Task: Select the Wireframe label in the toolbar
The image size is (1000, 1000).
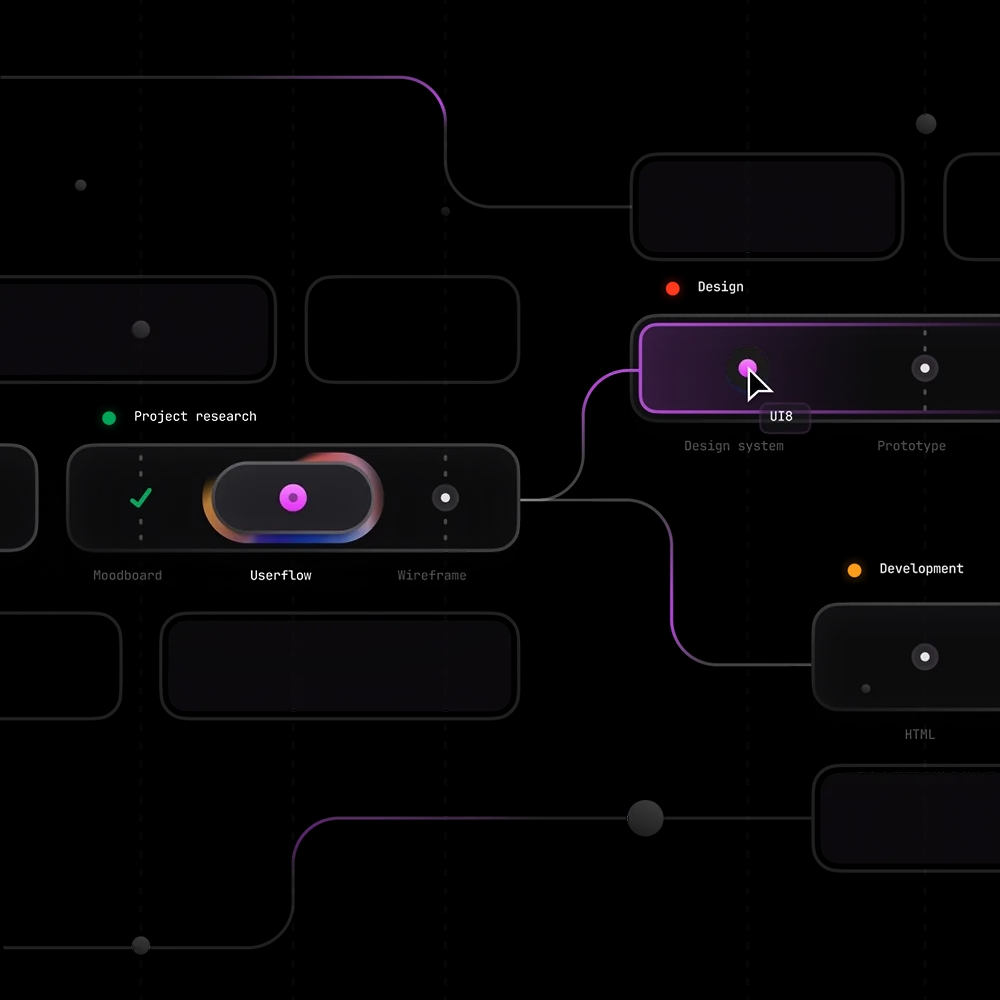Action: 431,575
